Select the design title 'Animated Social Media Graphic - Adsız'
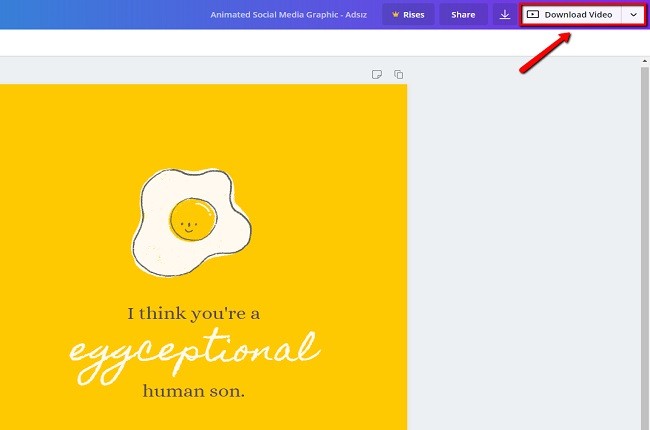 pyautogui.click(x=289, y=15)
